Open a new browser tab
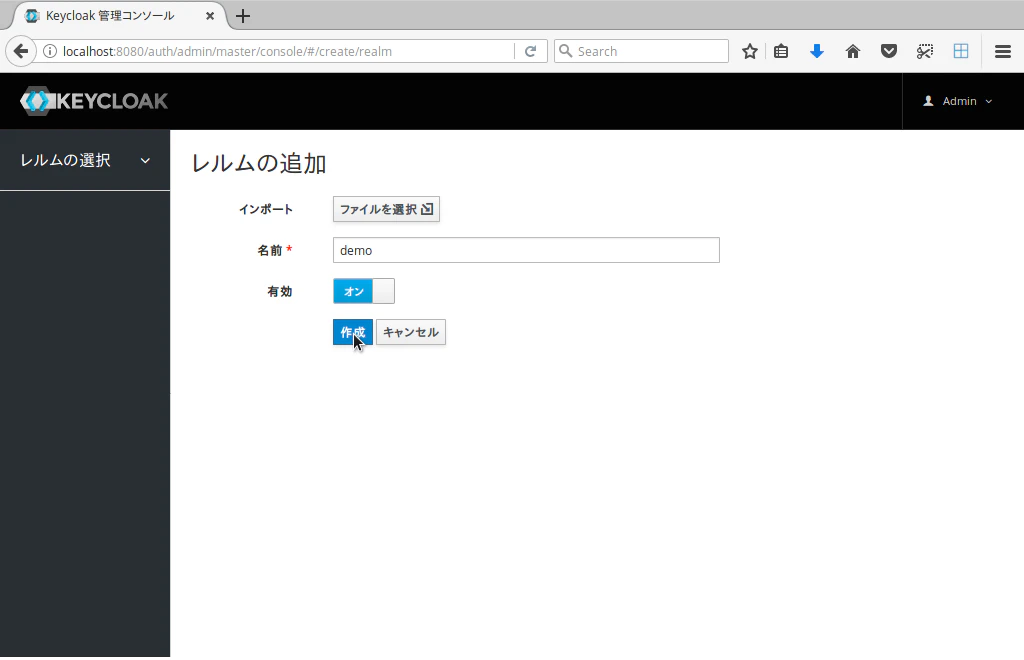The width and height of the screenshot is (1024, 660). coord(243,16)
